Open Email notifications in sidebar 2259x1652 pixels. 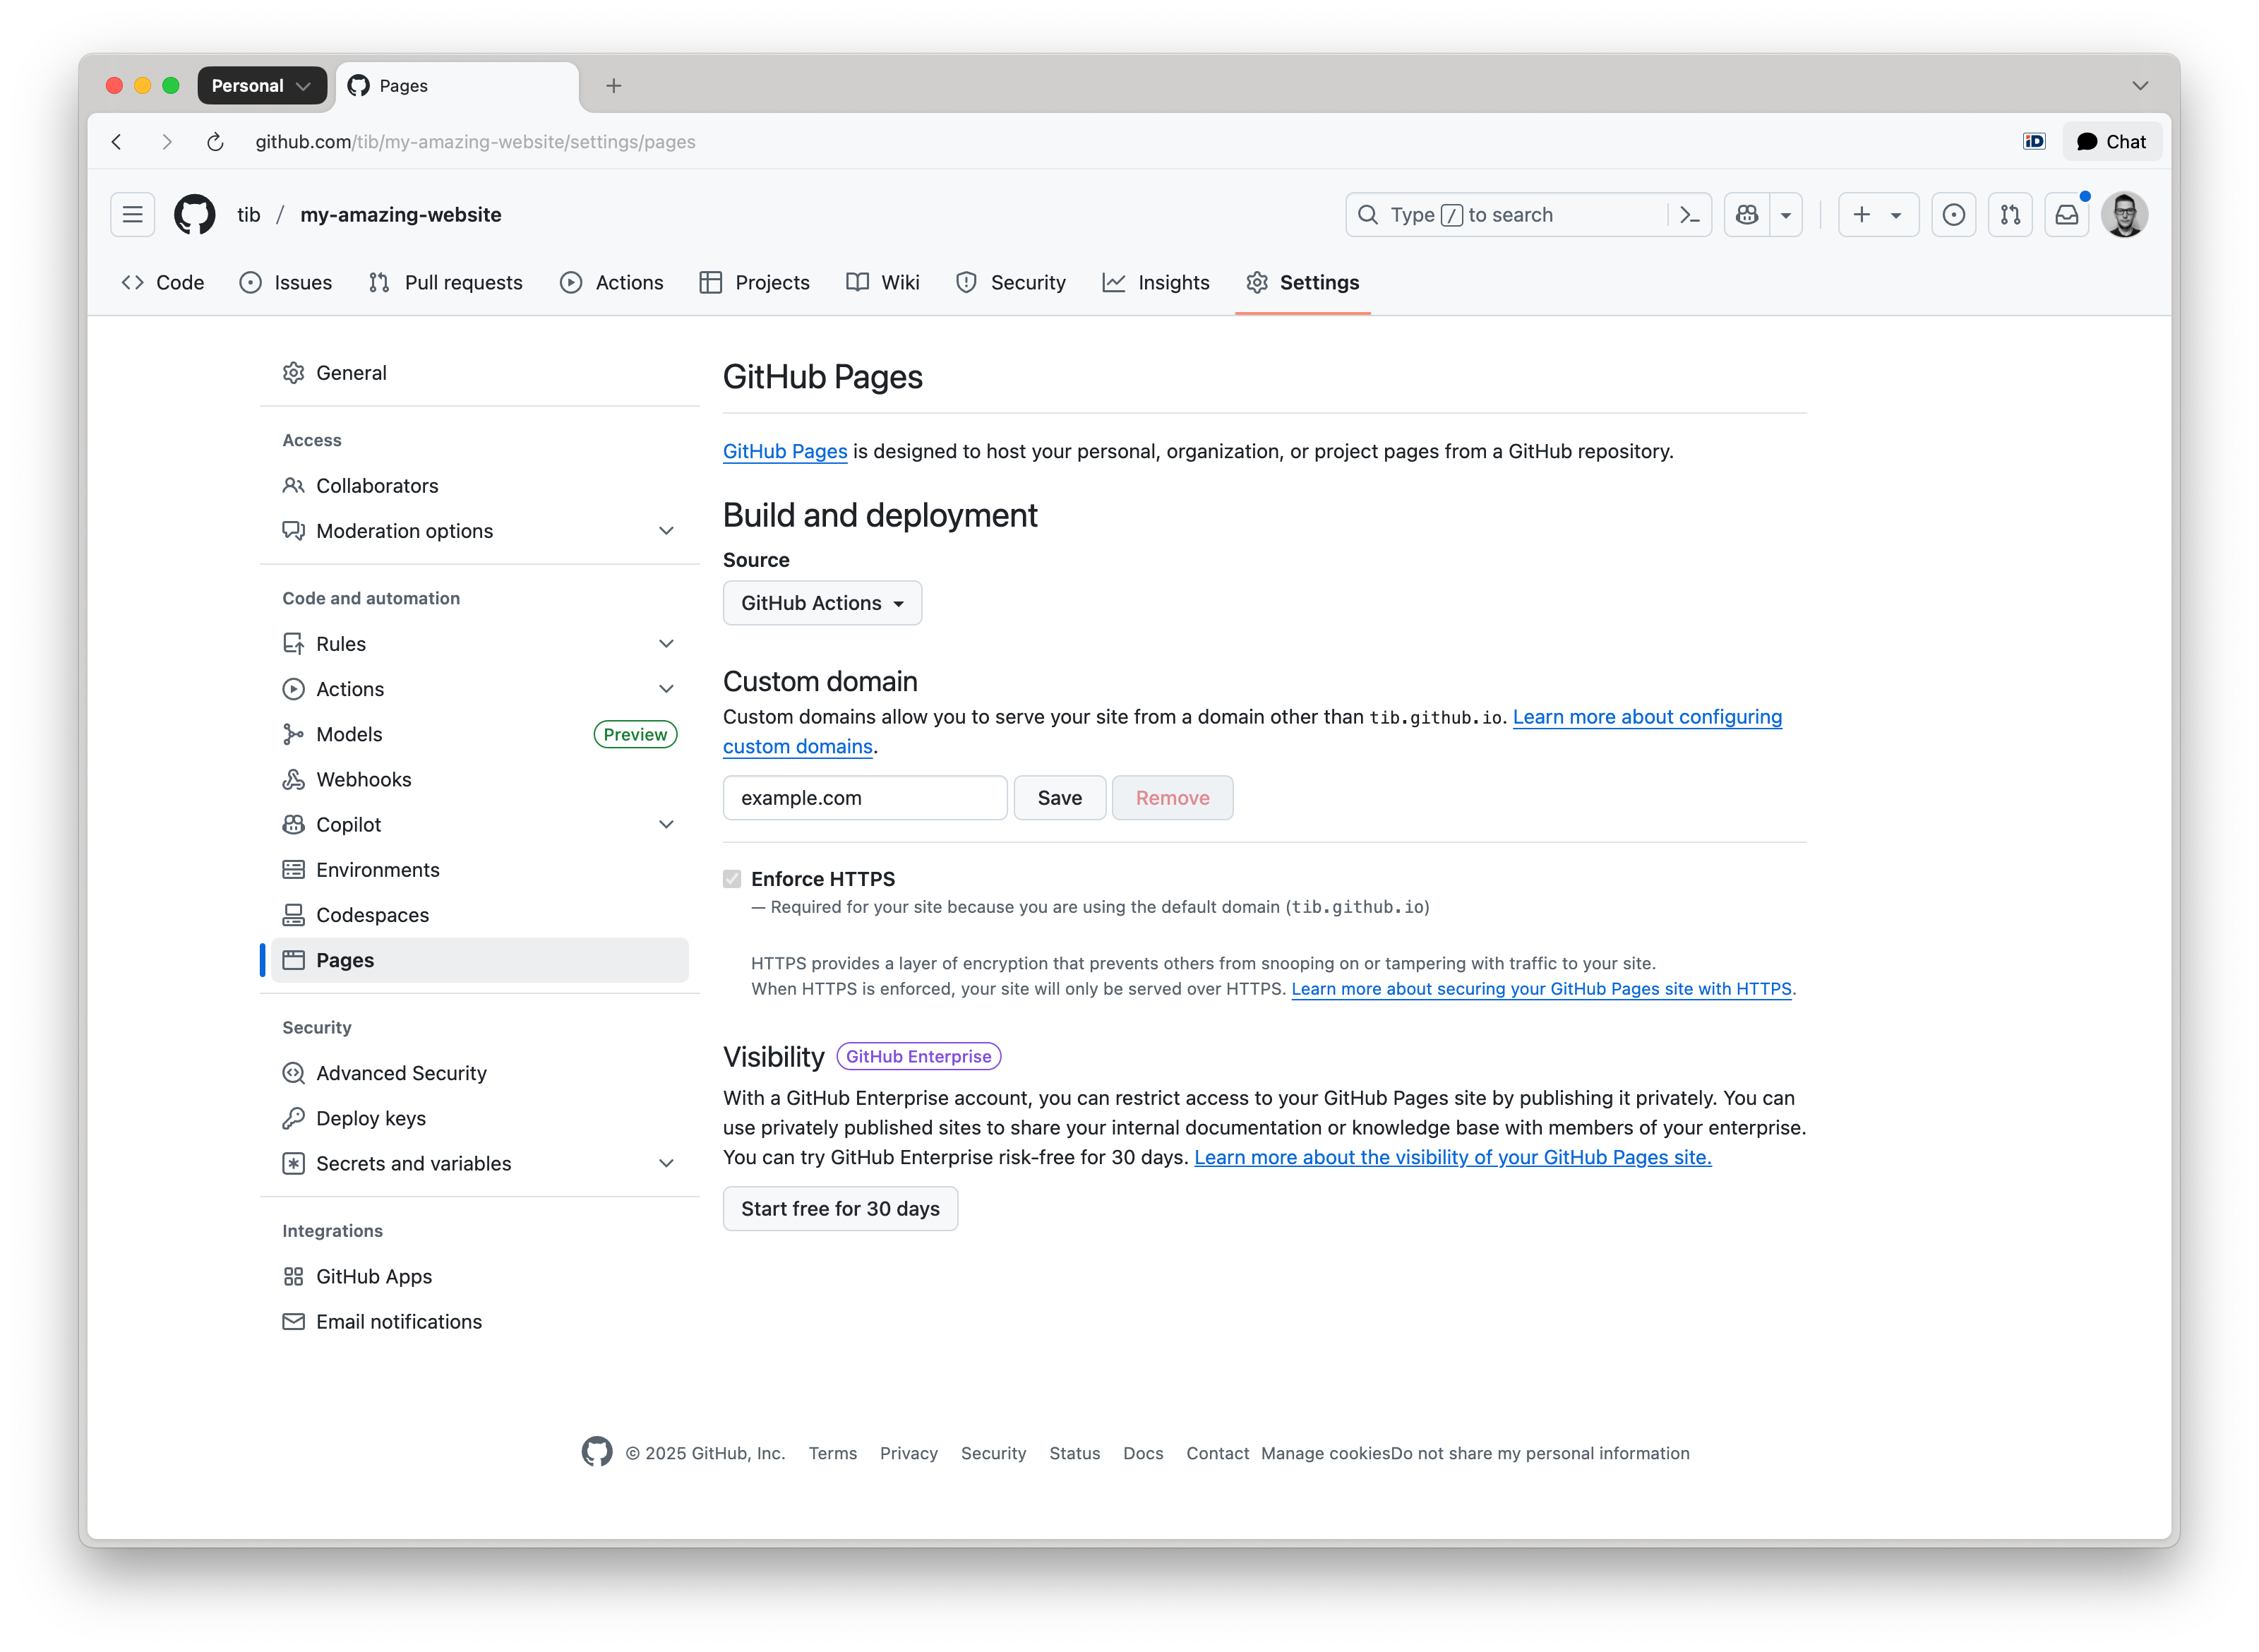coord(480,1322)
